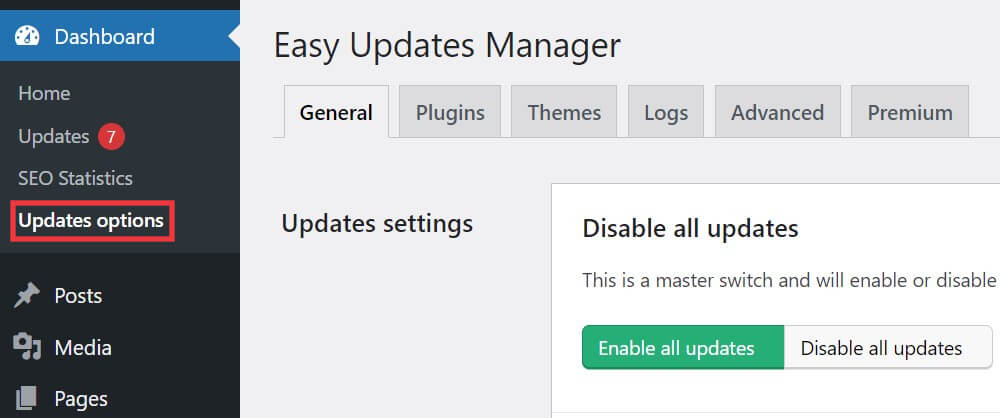The image size is (1000, 418).
Task: Click the red updates count badge
Action: coord(111,136)
